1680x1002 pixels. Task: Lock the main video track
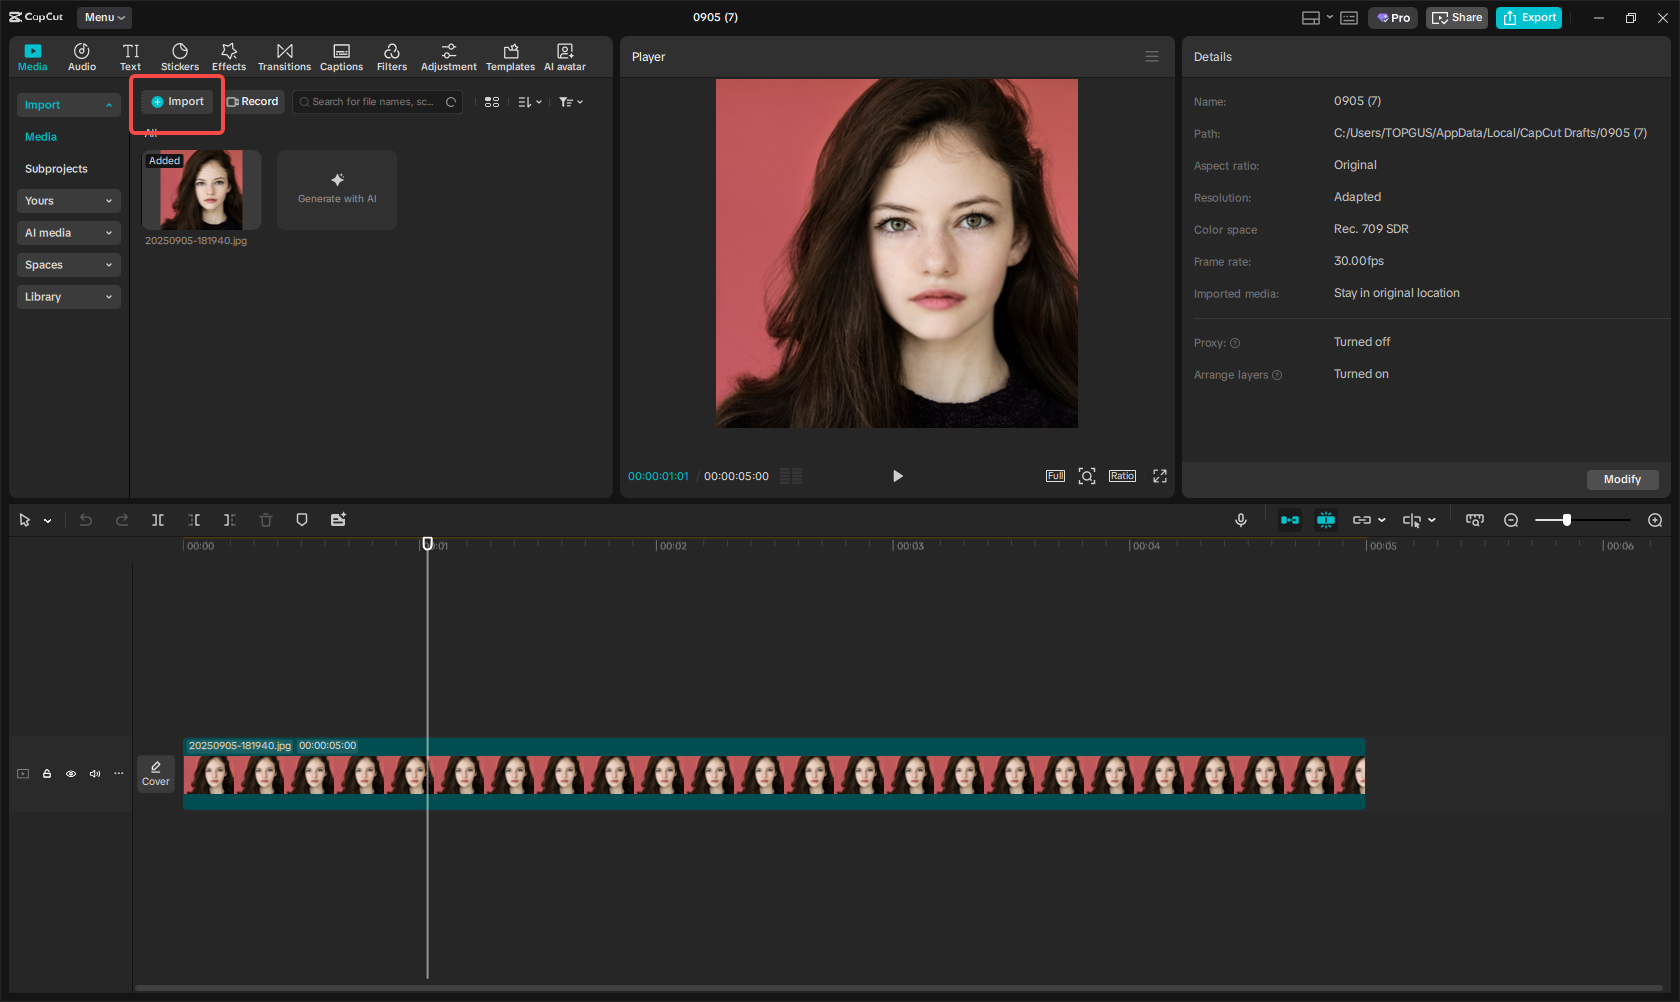(47, 774)
